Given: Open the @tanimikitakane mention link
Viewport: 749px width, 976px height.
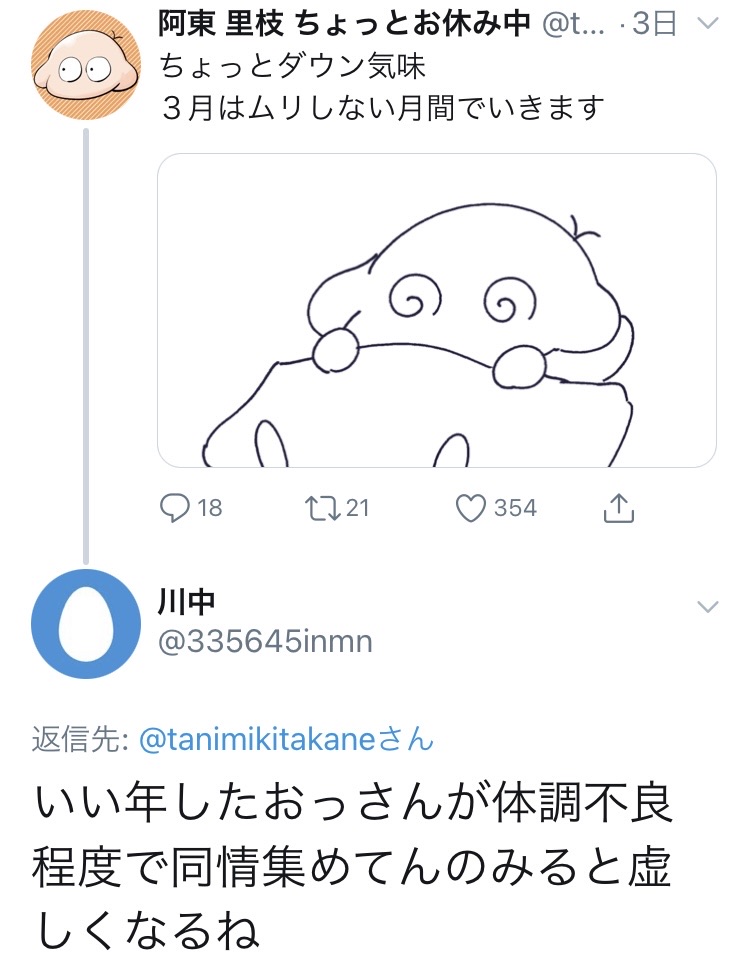Looking at the screenshot, I should point(257,740).
